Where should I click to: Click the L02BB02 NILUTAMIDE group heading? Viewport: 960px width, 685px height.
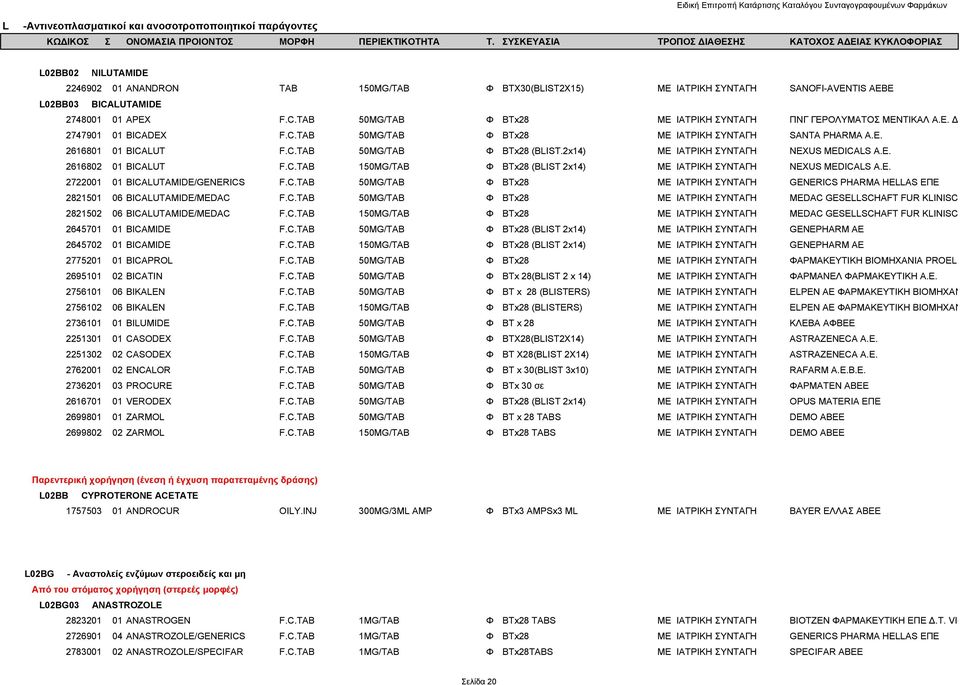(x=94, y=73)
